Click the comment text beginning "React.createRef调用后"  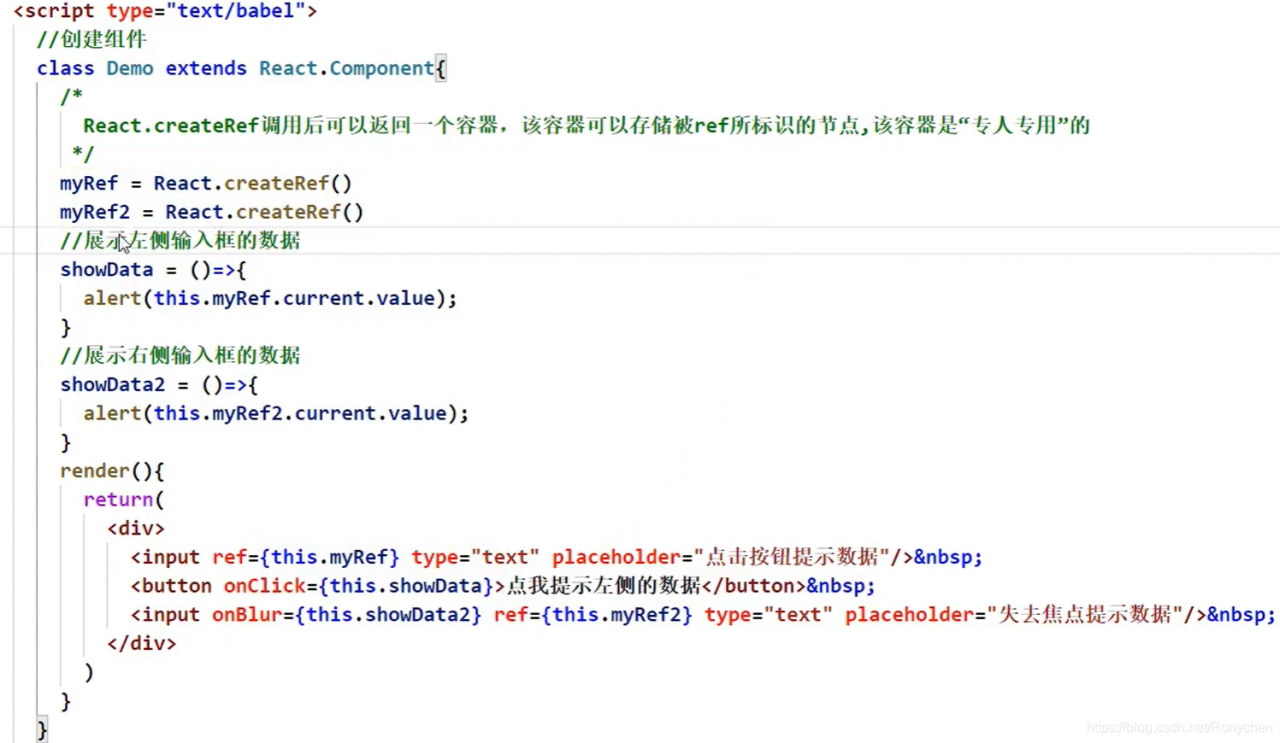tap(586, 126)
